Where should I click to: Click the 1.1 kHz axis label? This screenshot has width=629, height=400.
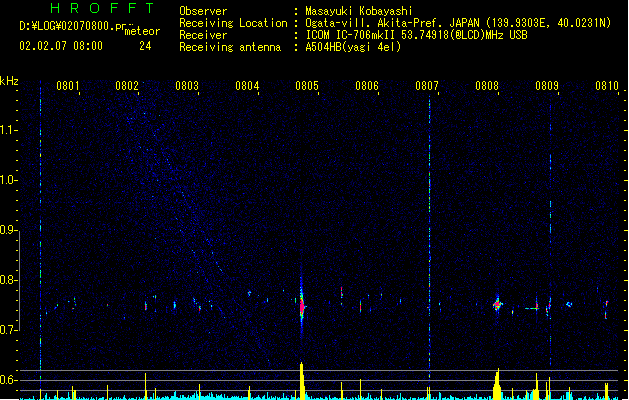pos(8,130)
